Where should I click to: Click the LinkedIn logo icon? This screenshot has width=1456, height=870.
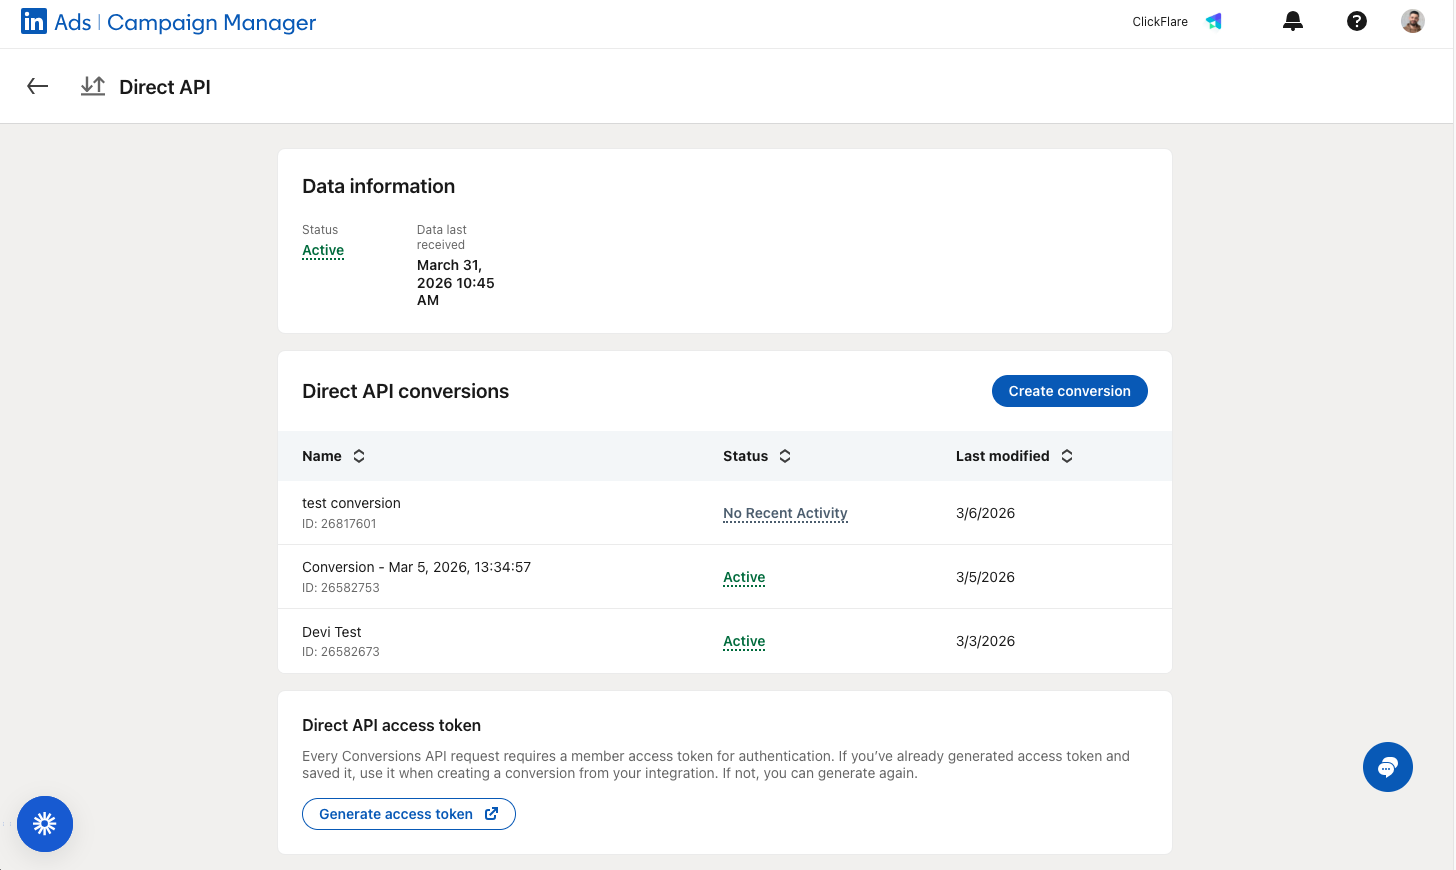click(34, 22)
